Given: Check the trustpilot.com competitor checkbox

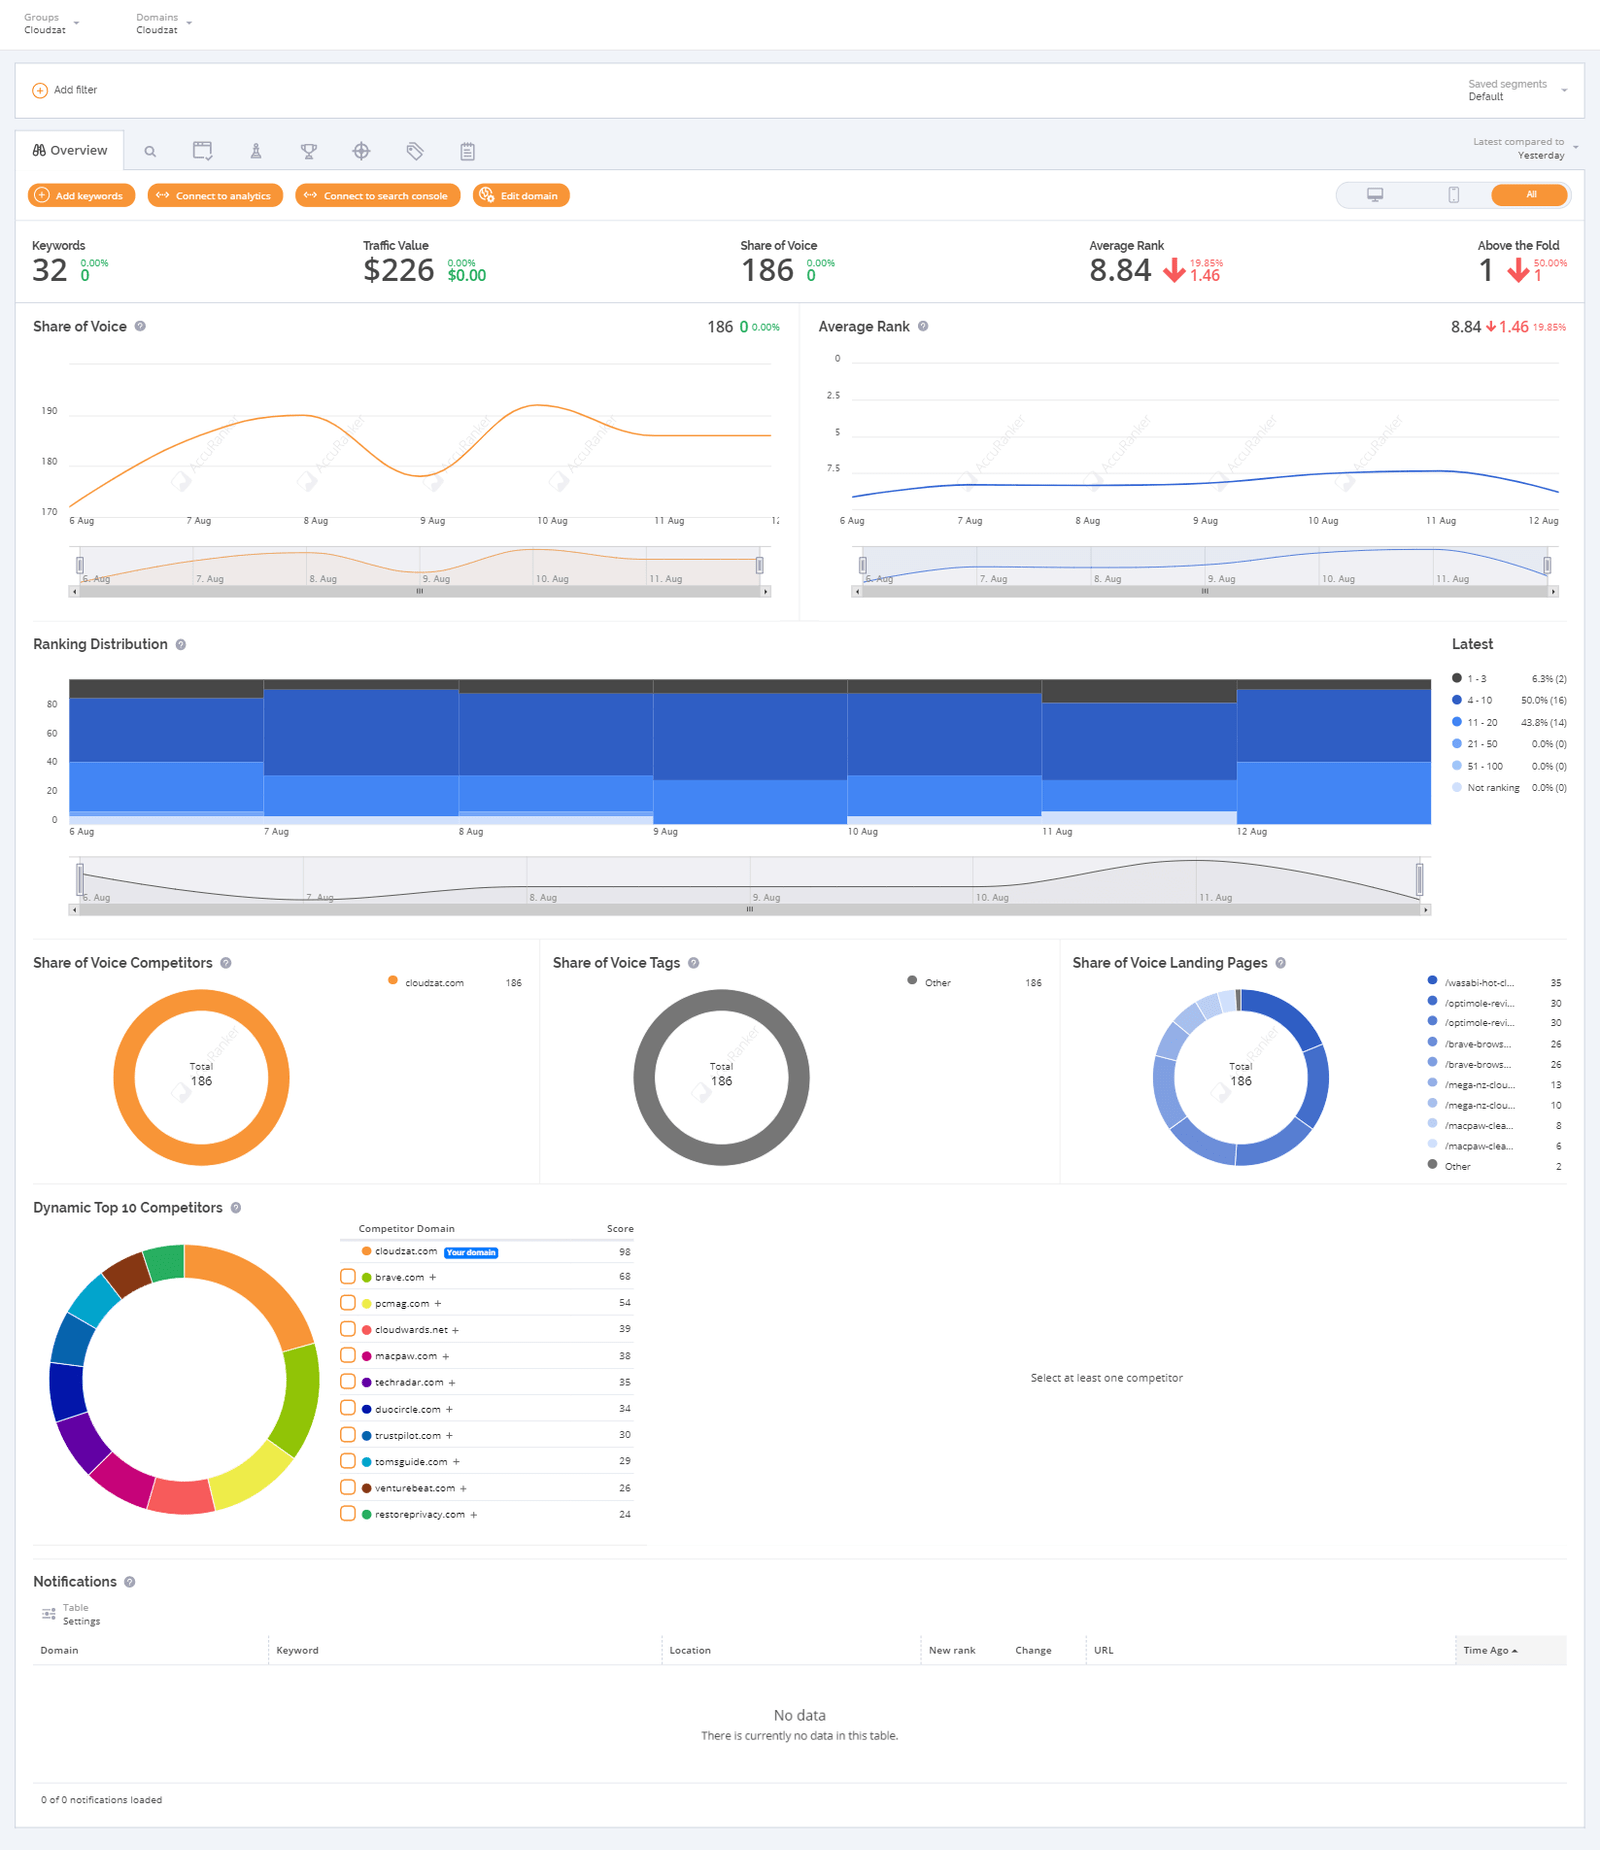Looking at the screenshot, I should pyautogui.click(x=348, y=1435).
